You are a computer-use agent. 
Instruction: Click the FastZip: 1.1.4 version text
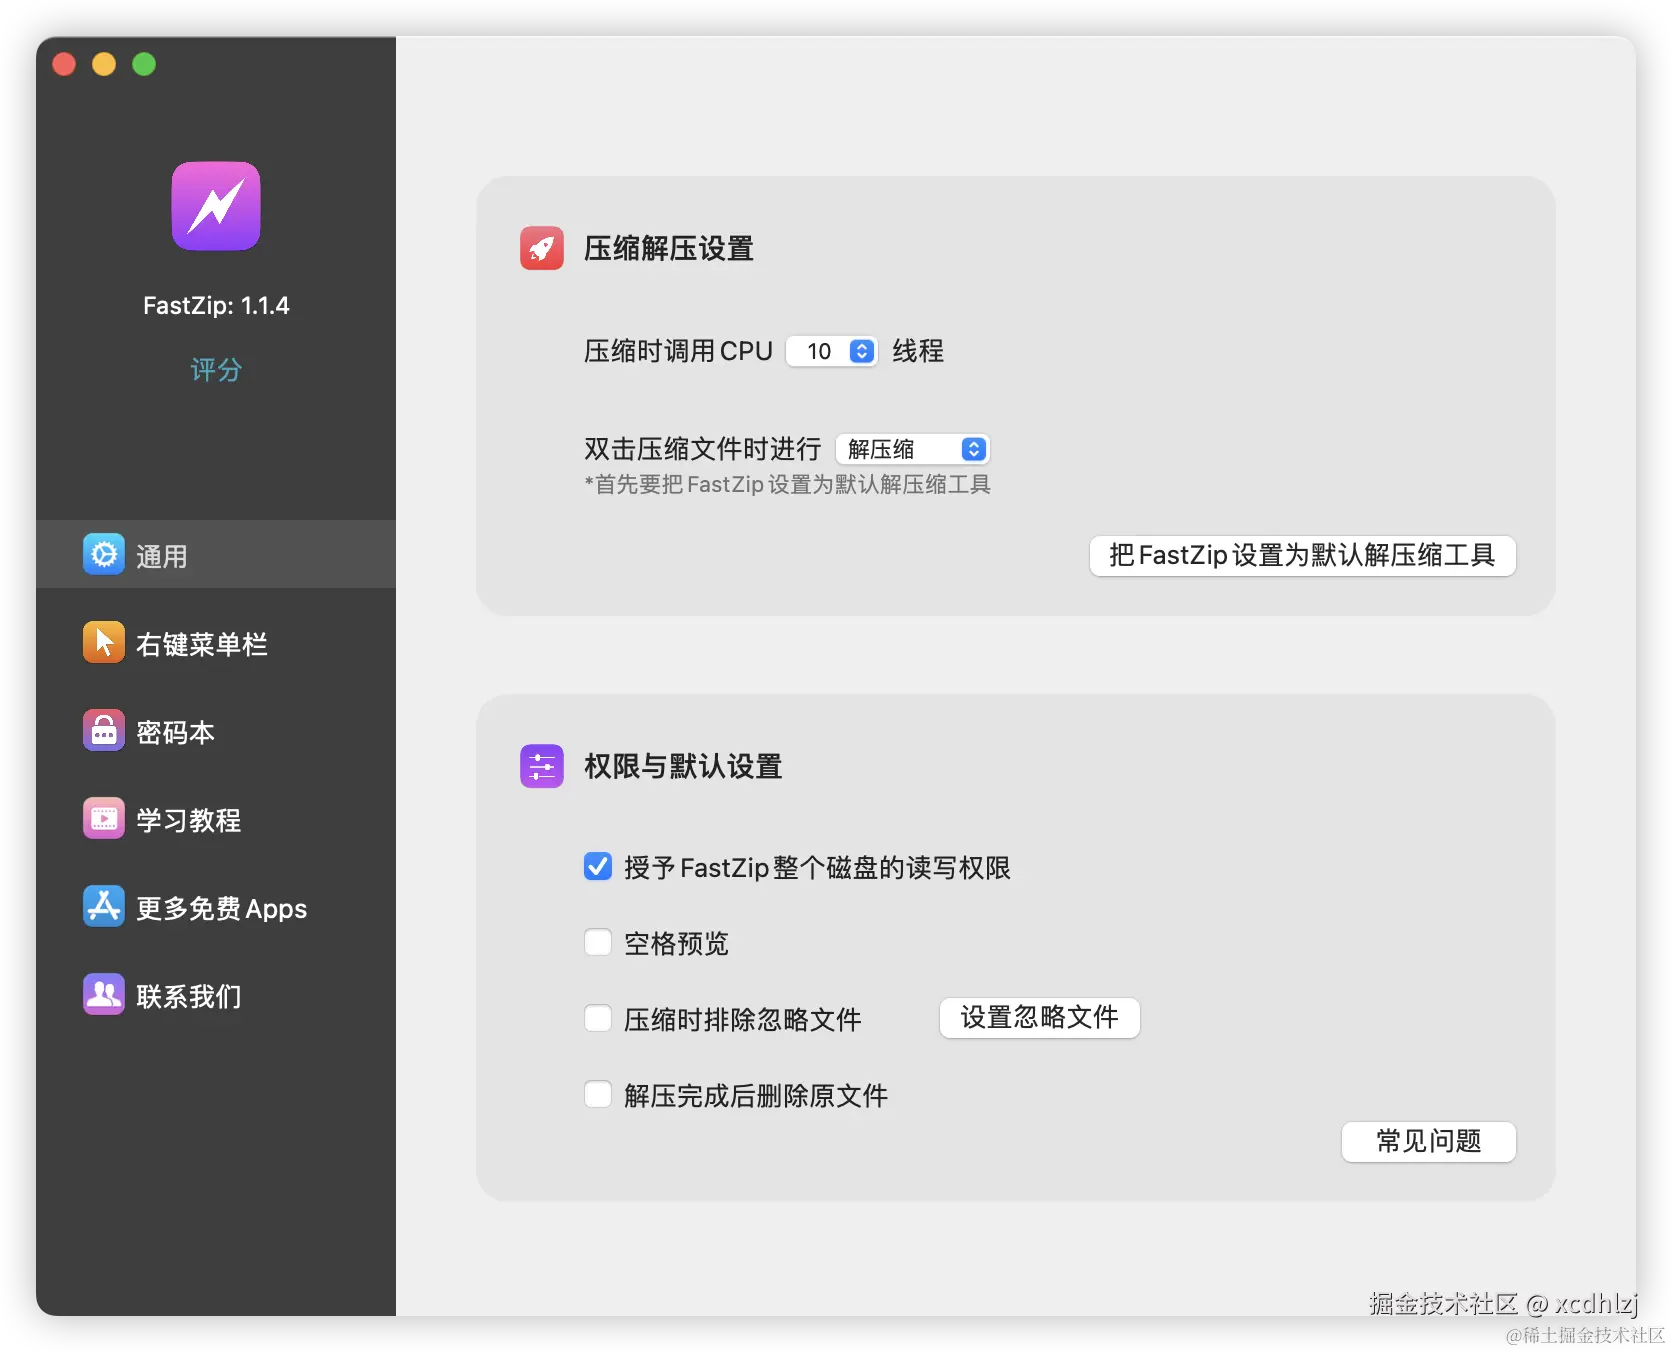pos(216,305)
